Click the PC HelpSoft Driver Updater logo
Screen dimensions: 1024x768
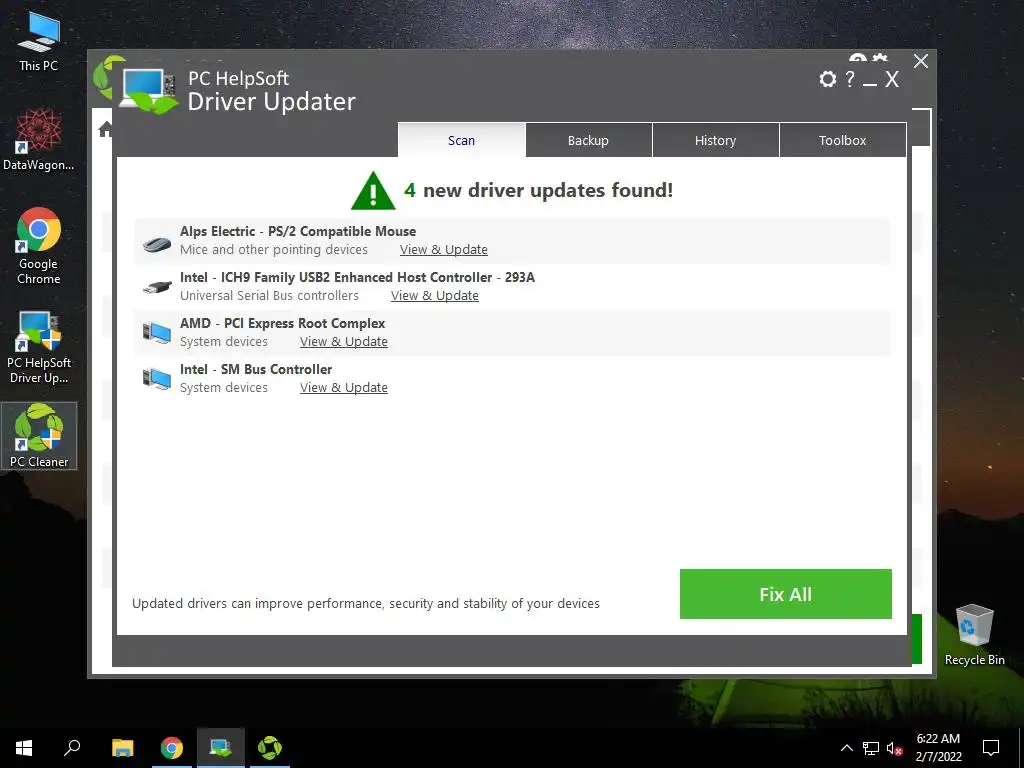point(149,90)
